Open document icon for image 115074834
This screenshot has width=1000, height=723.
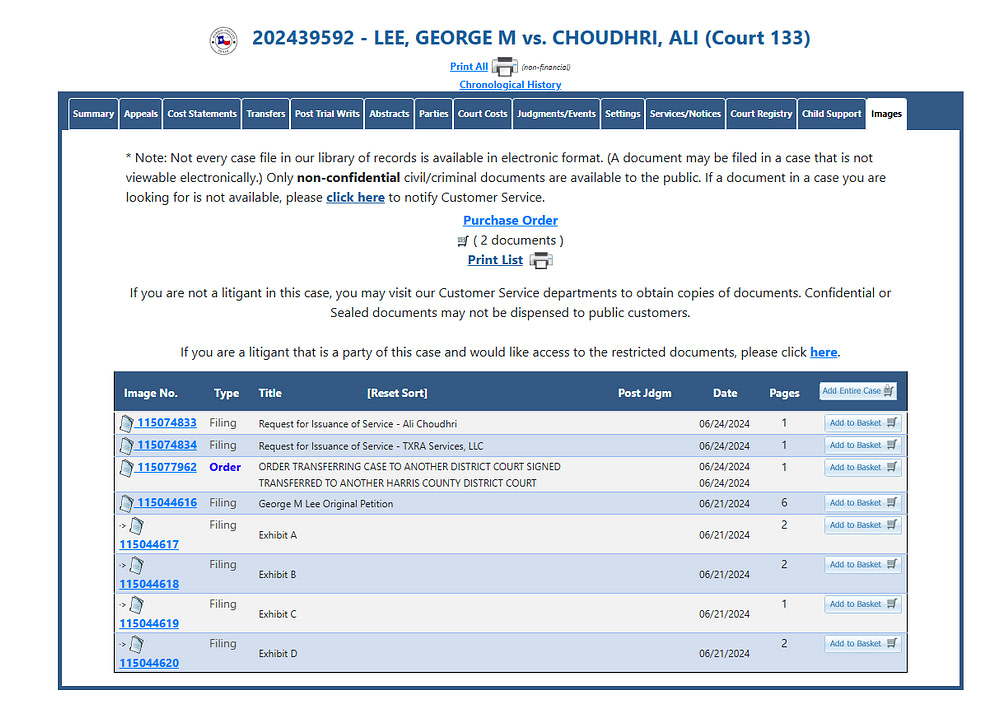(126, 446)
